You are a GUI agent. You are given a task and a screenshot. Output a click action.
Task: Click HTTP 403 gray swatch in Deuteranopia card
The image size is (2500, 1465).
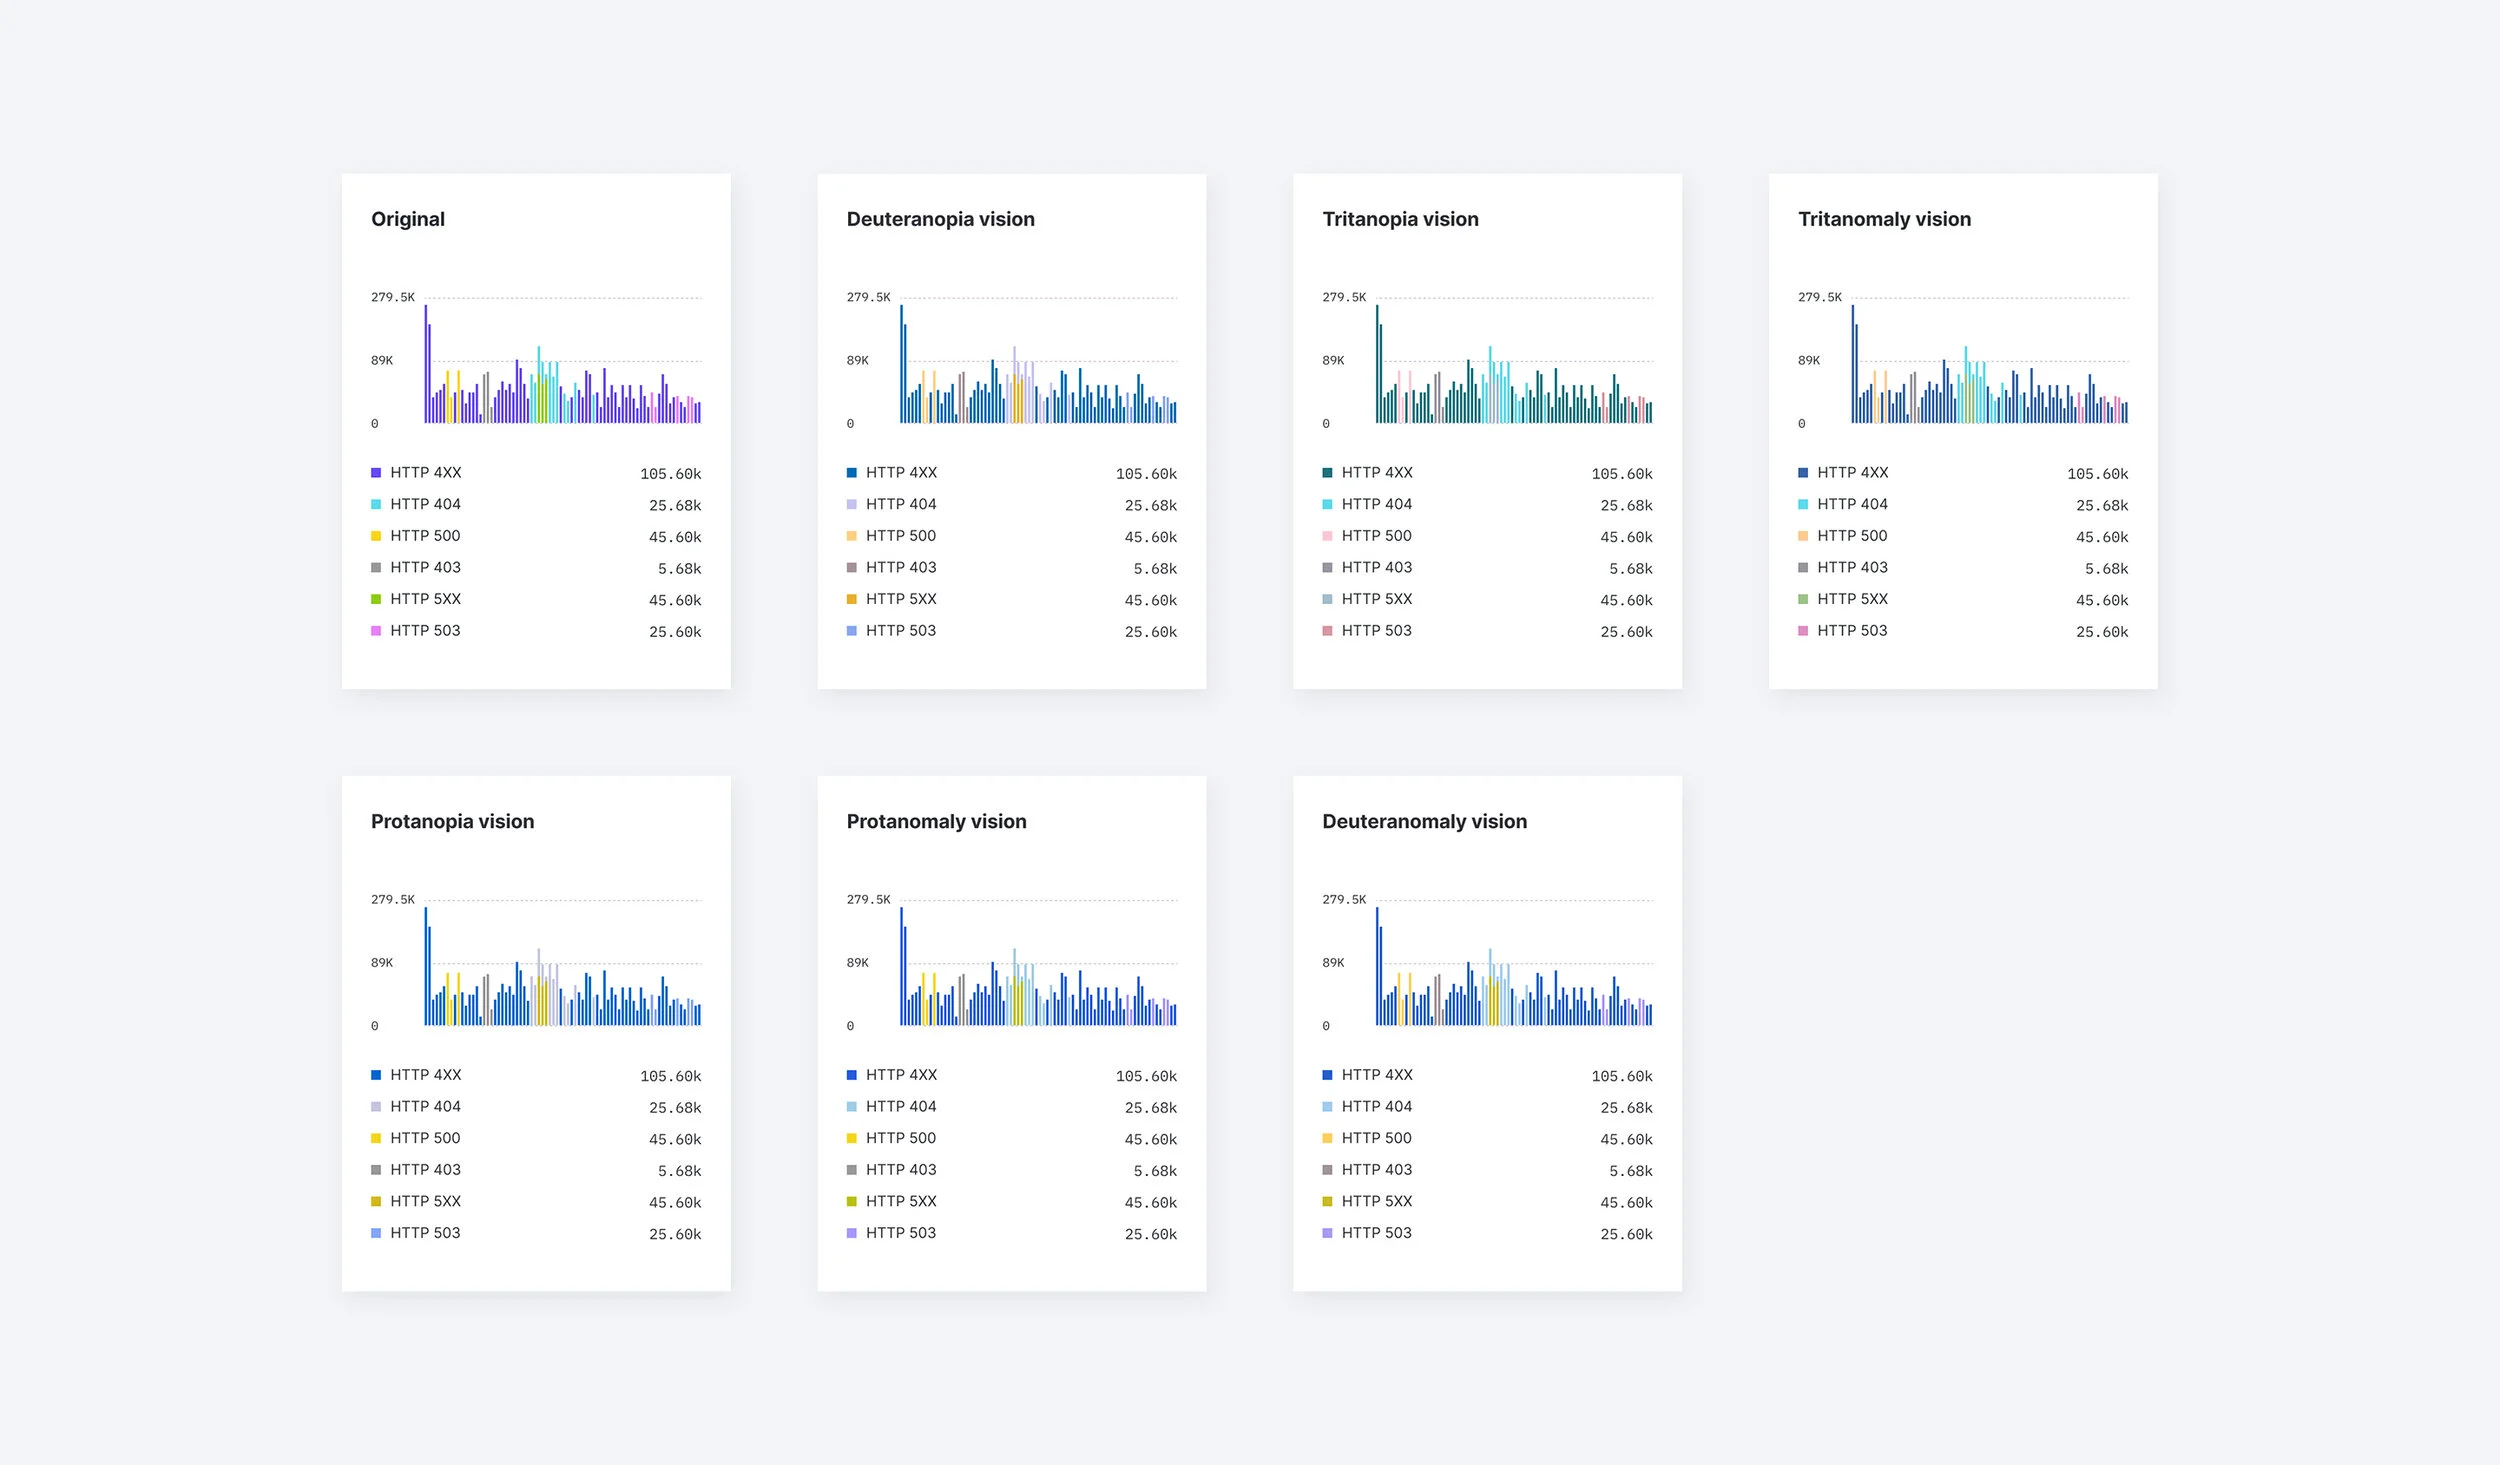click(852, 568)
